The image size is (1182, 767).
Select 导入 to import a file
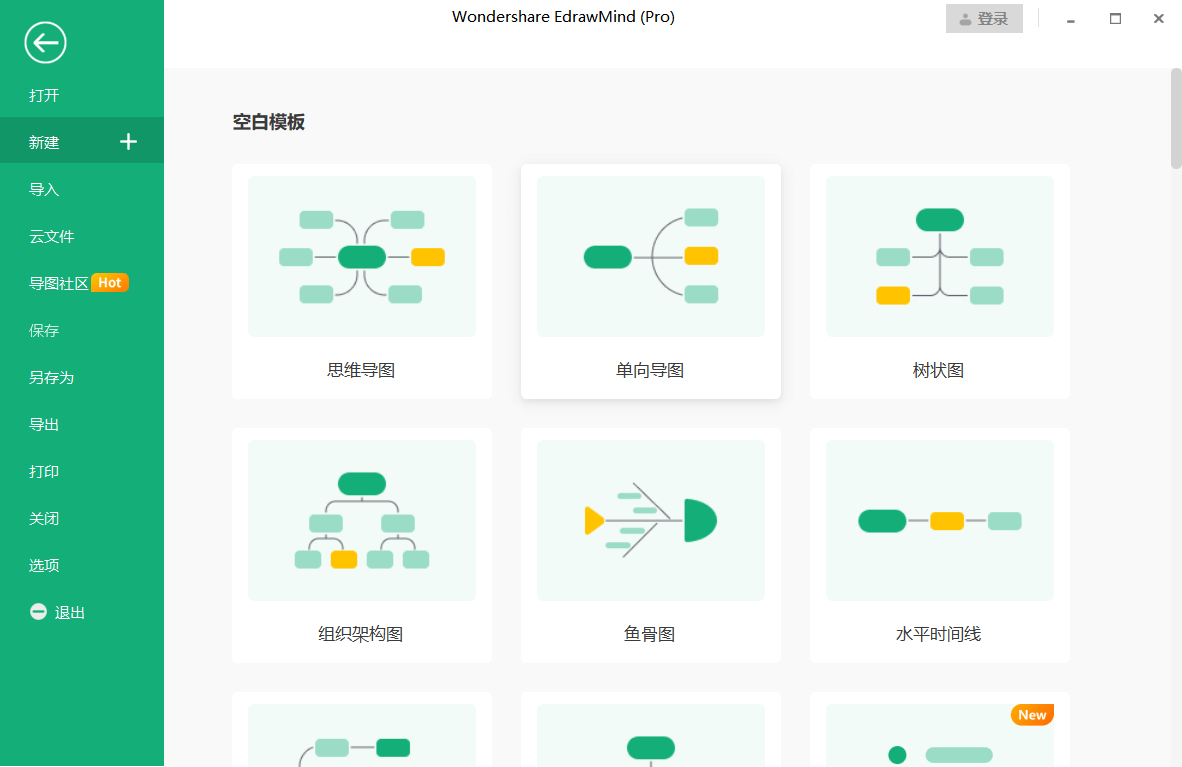pos(44,188)
